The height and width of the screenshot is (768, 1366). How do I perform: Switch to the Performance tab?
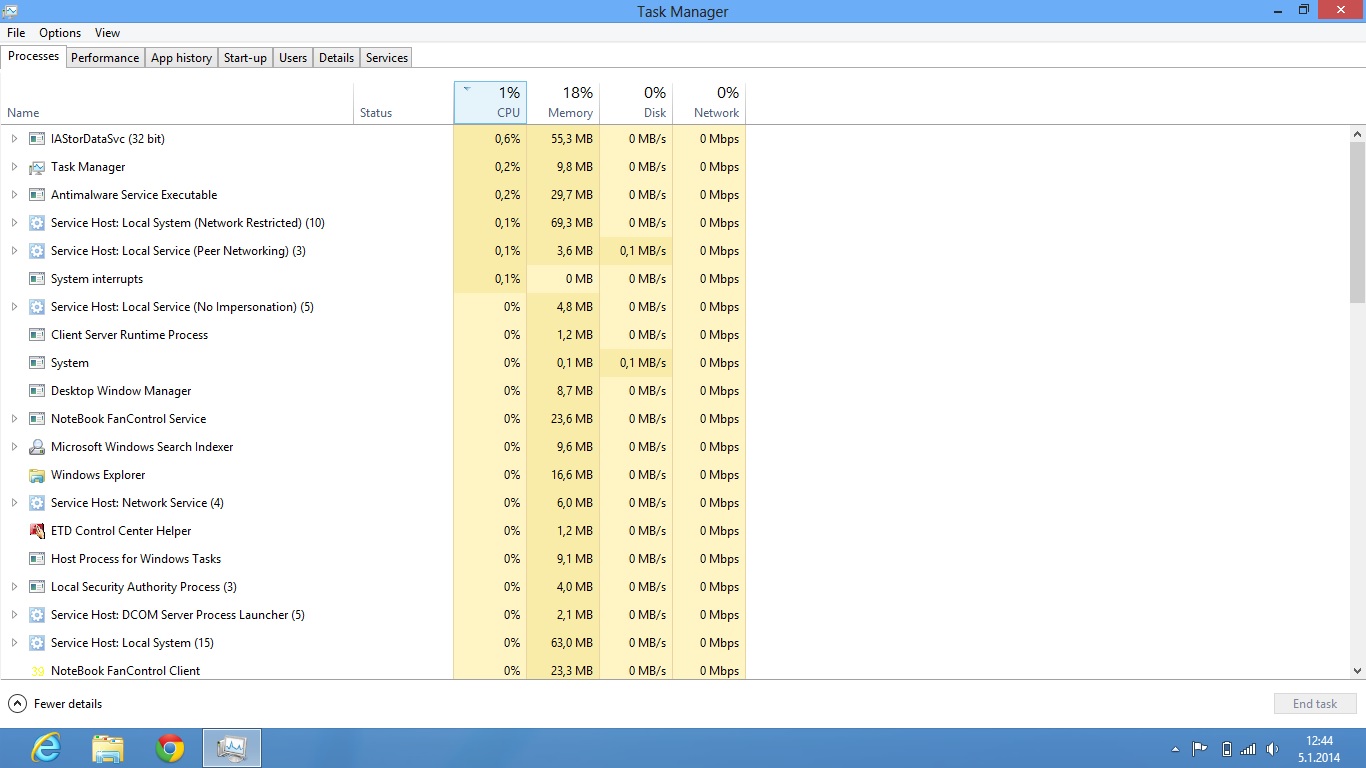tap(105, 58)
